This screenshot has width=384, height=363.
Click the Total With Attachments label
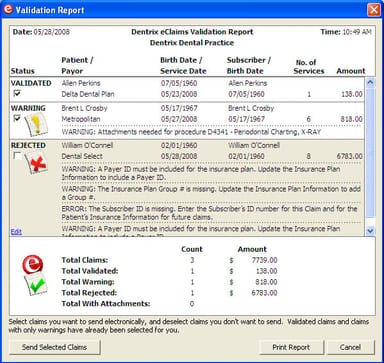[x=106, y=304]
